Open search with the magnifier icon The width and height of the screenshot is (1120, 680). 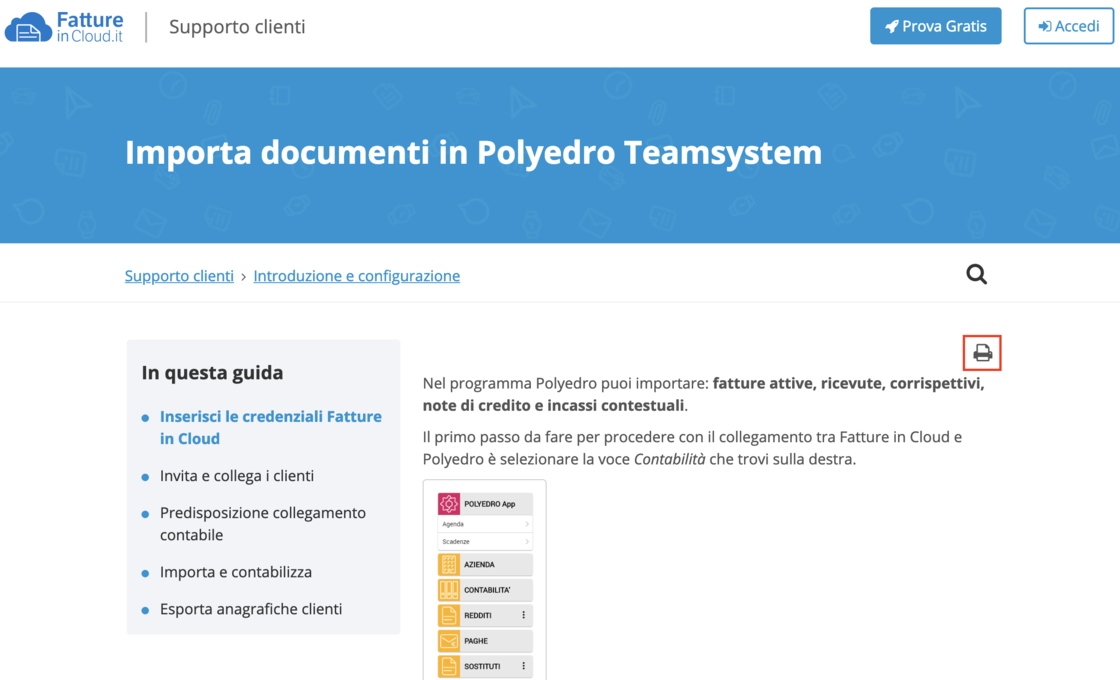[976, 274]
